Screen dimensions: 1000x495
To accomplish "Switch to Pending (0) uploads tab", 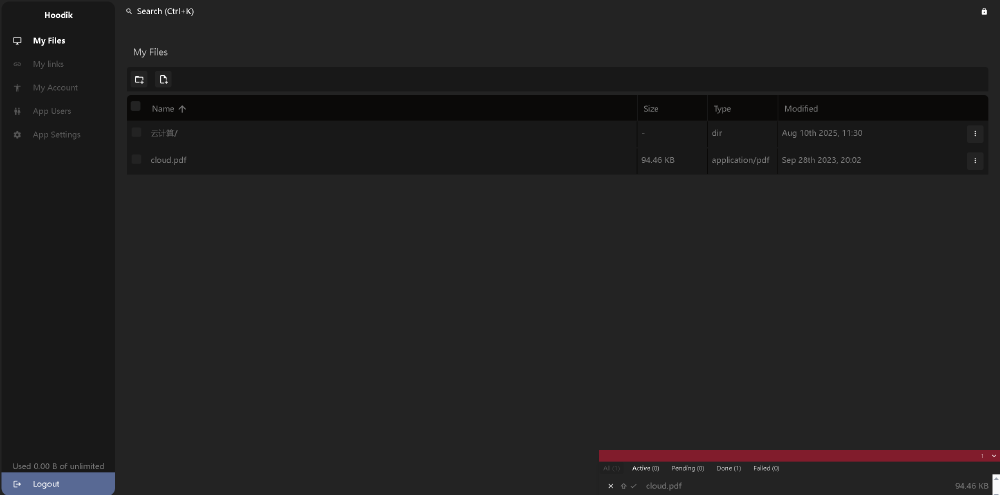I will pos(688,468).
